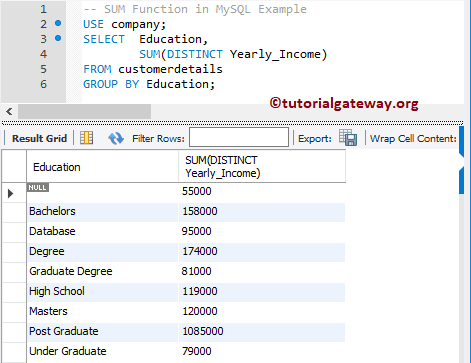The width and height of the screenshot is (471, 363).
Task: Select the row header beside Masters
Action: pyautogui.click(x=14, y=312)
